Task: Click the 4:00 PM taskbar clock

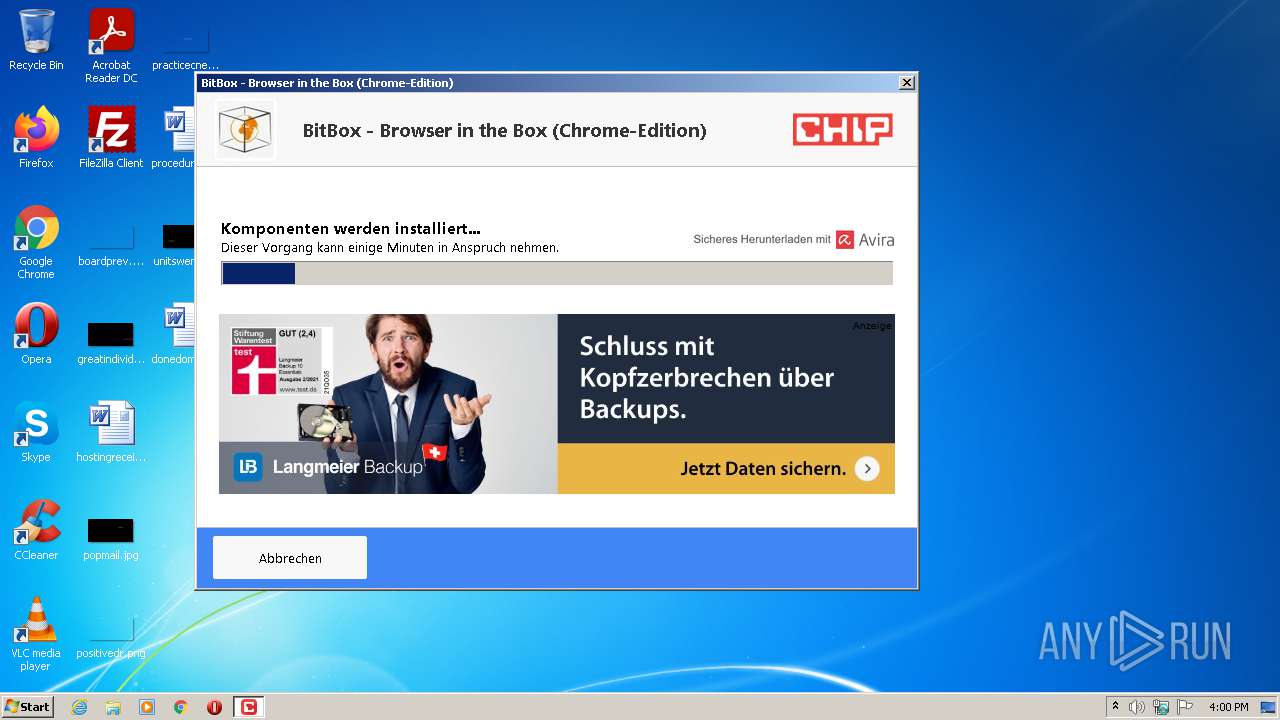Action: 1228,707
